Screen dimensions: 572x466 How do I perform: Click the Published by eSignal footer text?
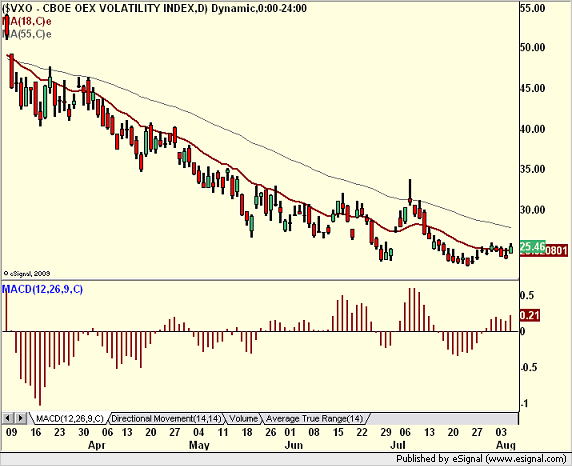click(481, 459)
